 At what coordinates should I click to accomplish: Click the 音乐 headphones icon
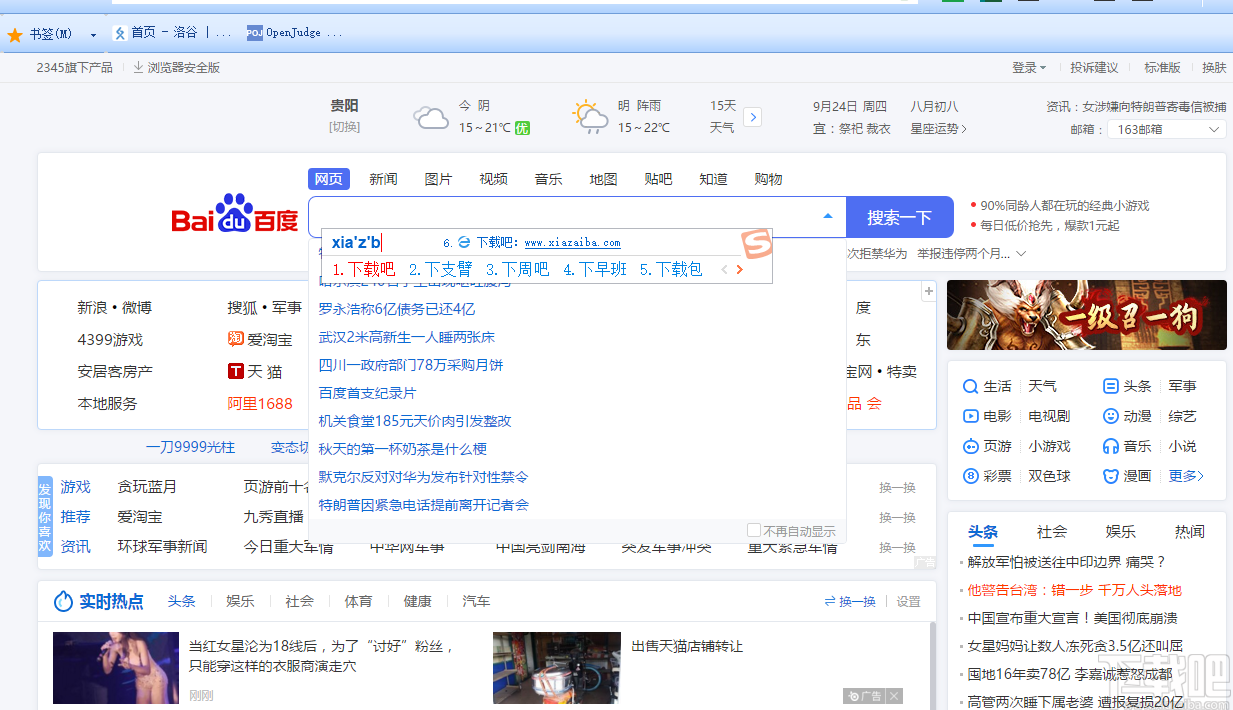(x=1109, y=446)
